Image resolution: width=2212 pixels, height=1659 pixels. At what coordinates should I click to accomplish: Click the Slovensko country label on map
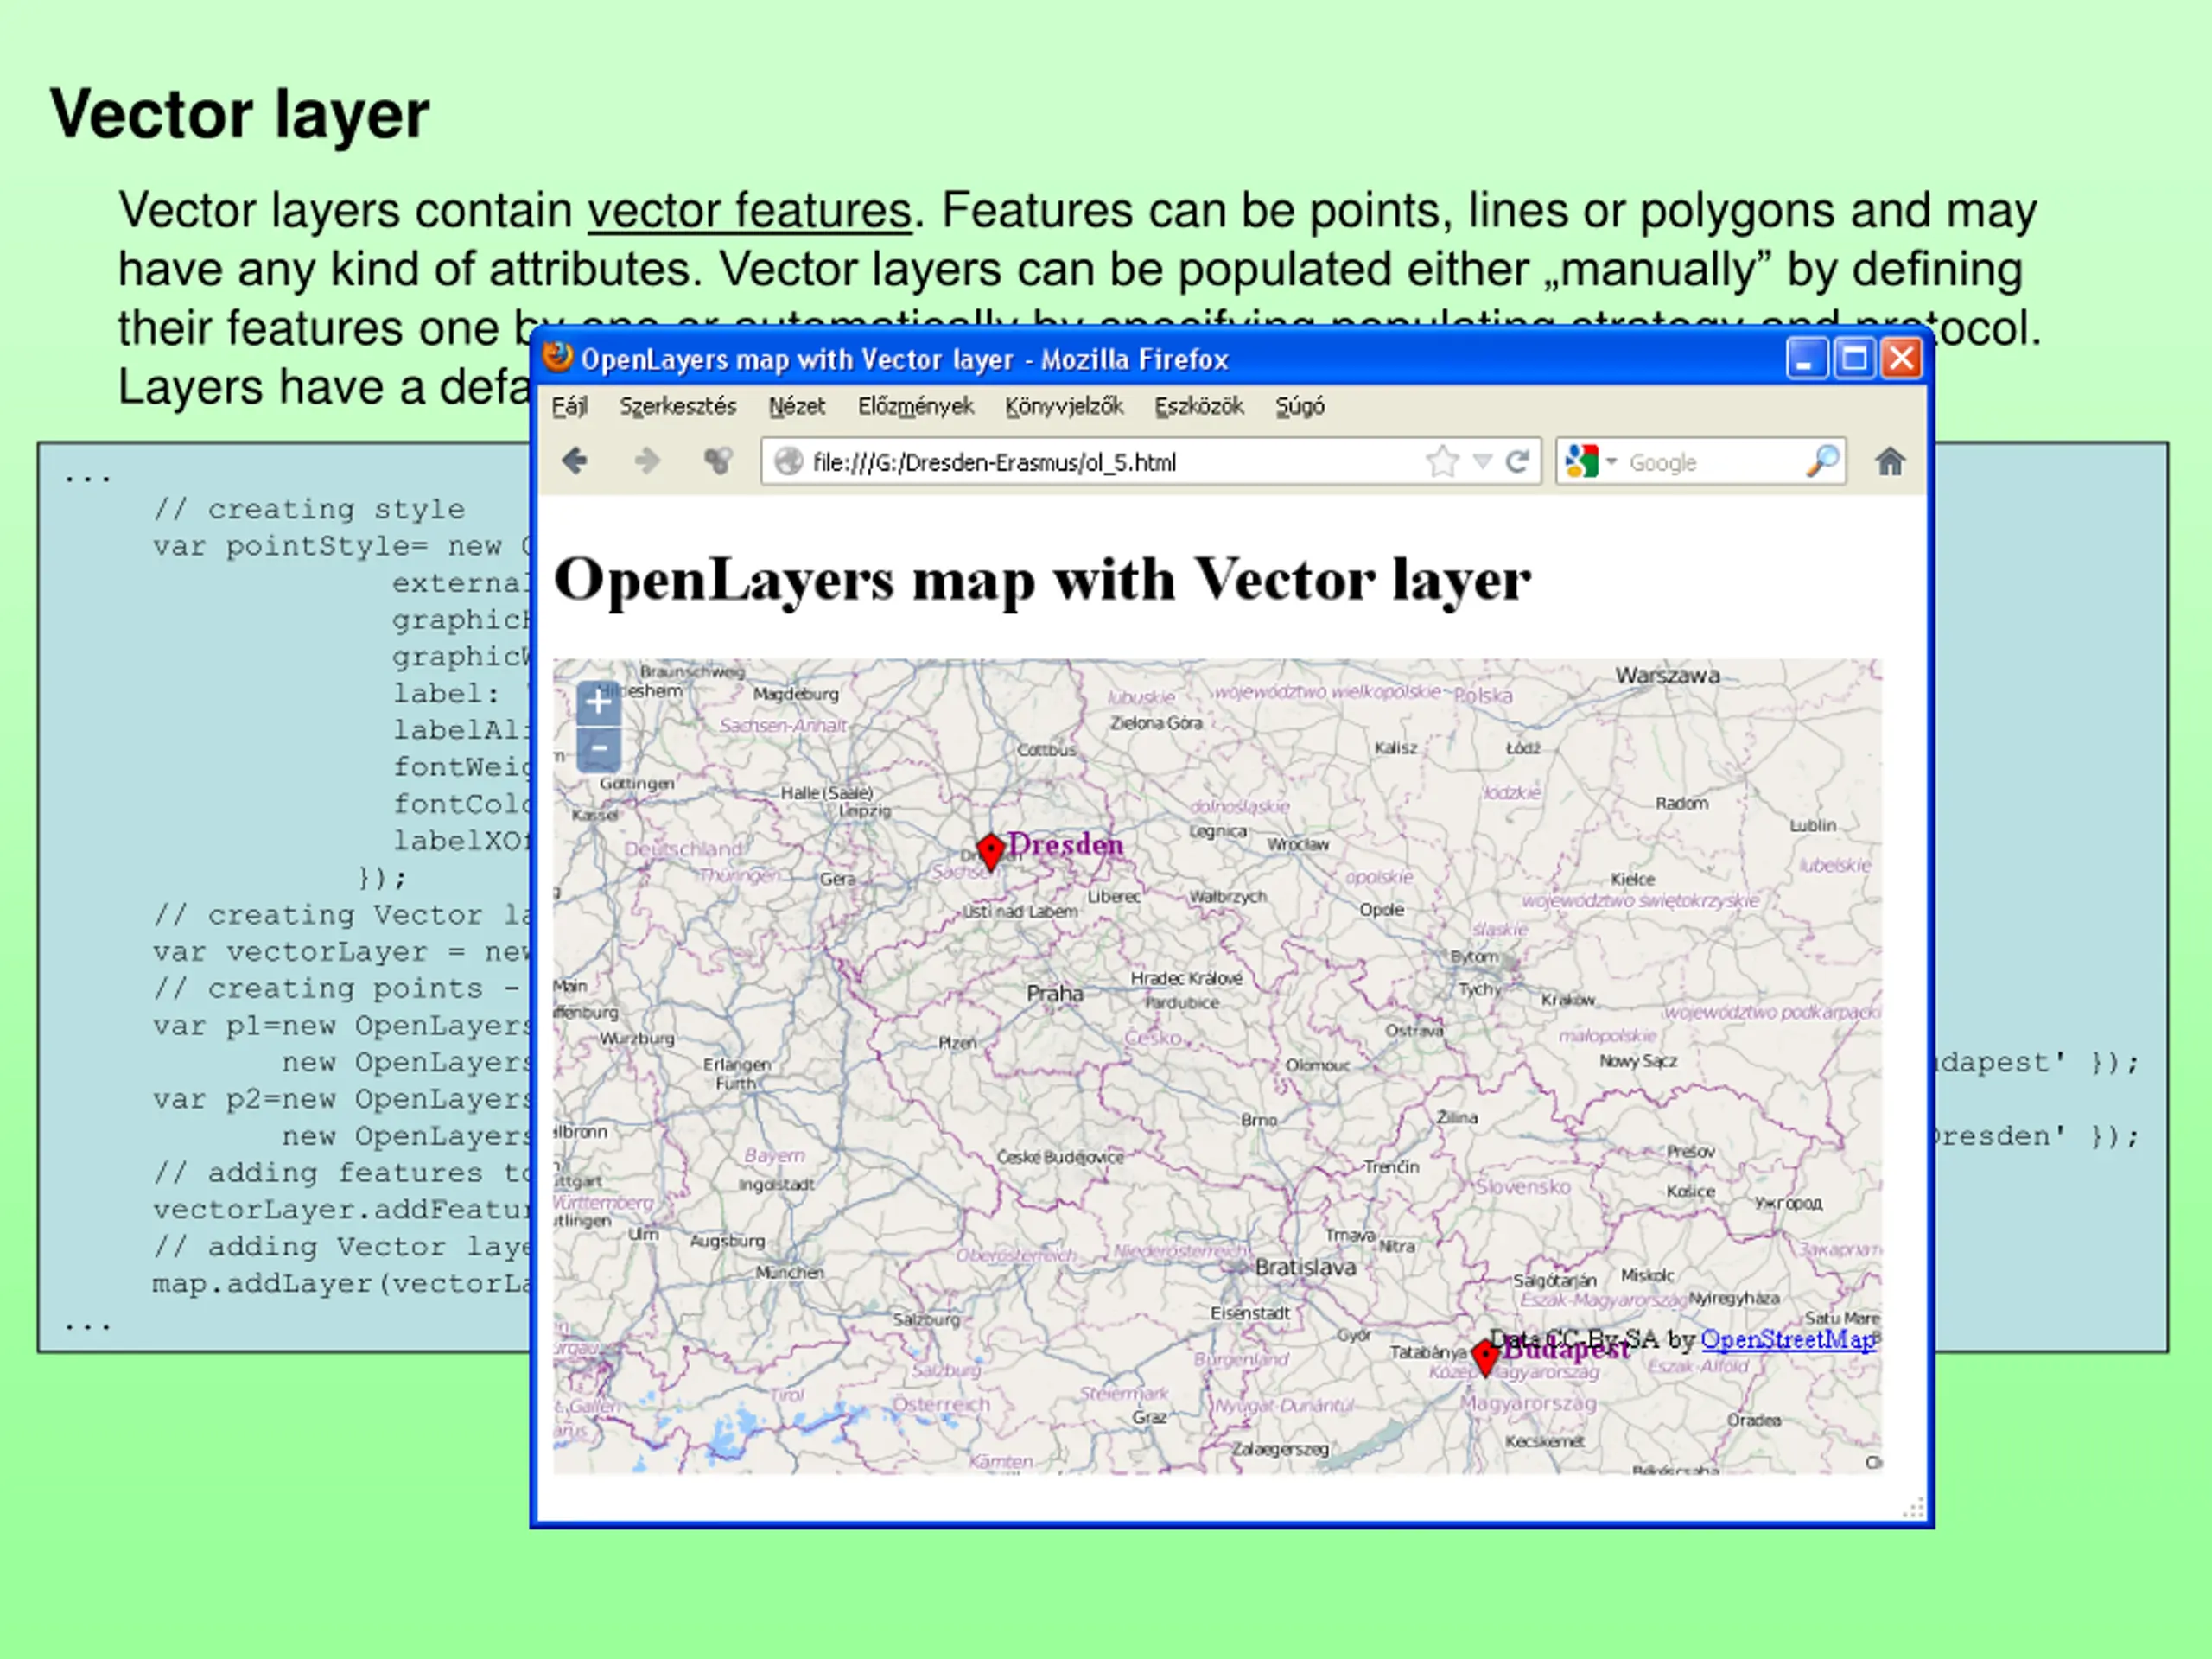click(x=1523, y=1187)
